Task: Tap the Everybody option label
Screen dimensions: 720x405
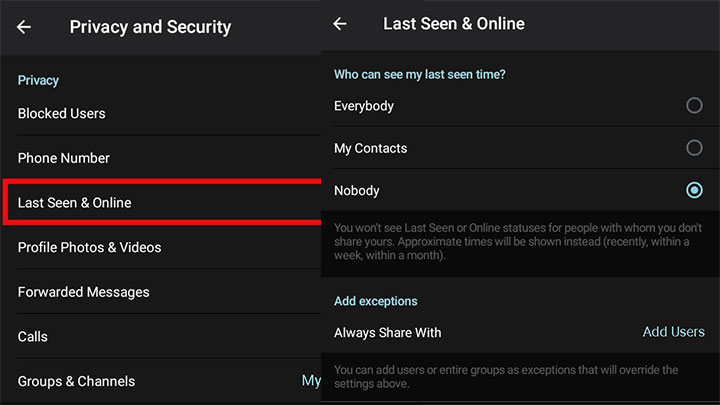Action: coord(364,106)
